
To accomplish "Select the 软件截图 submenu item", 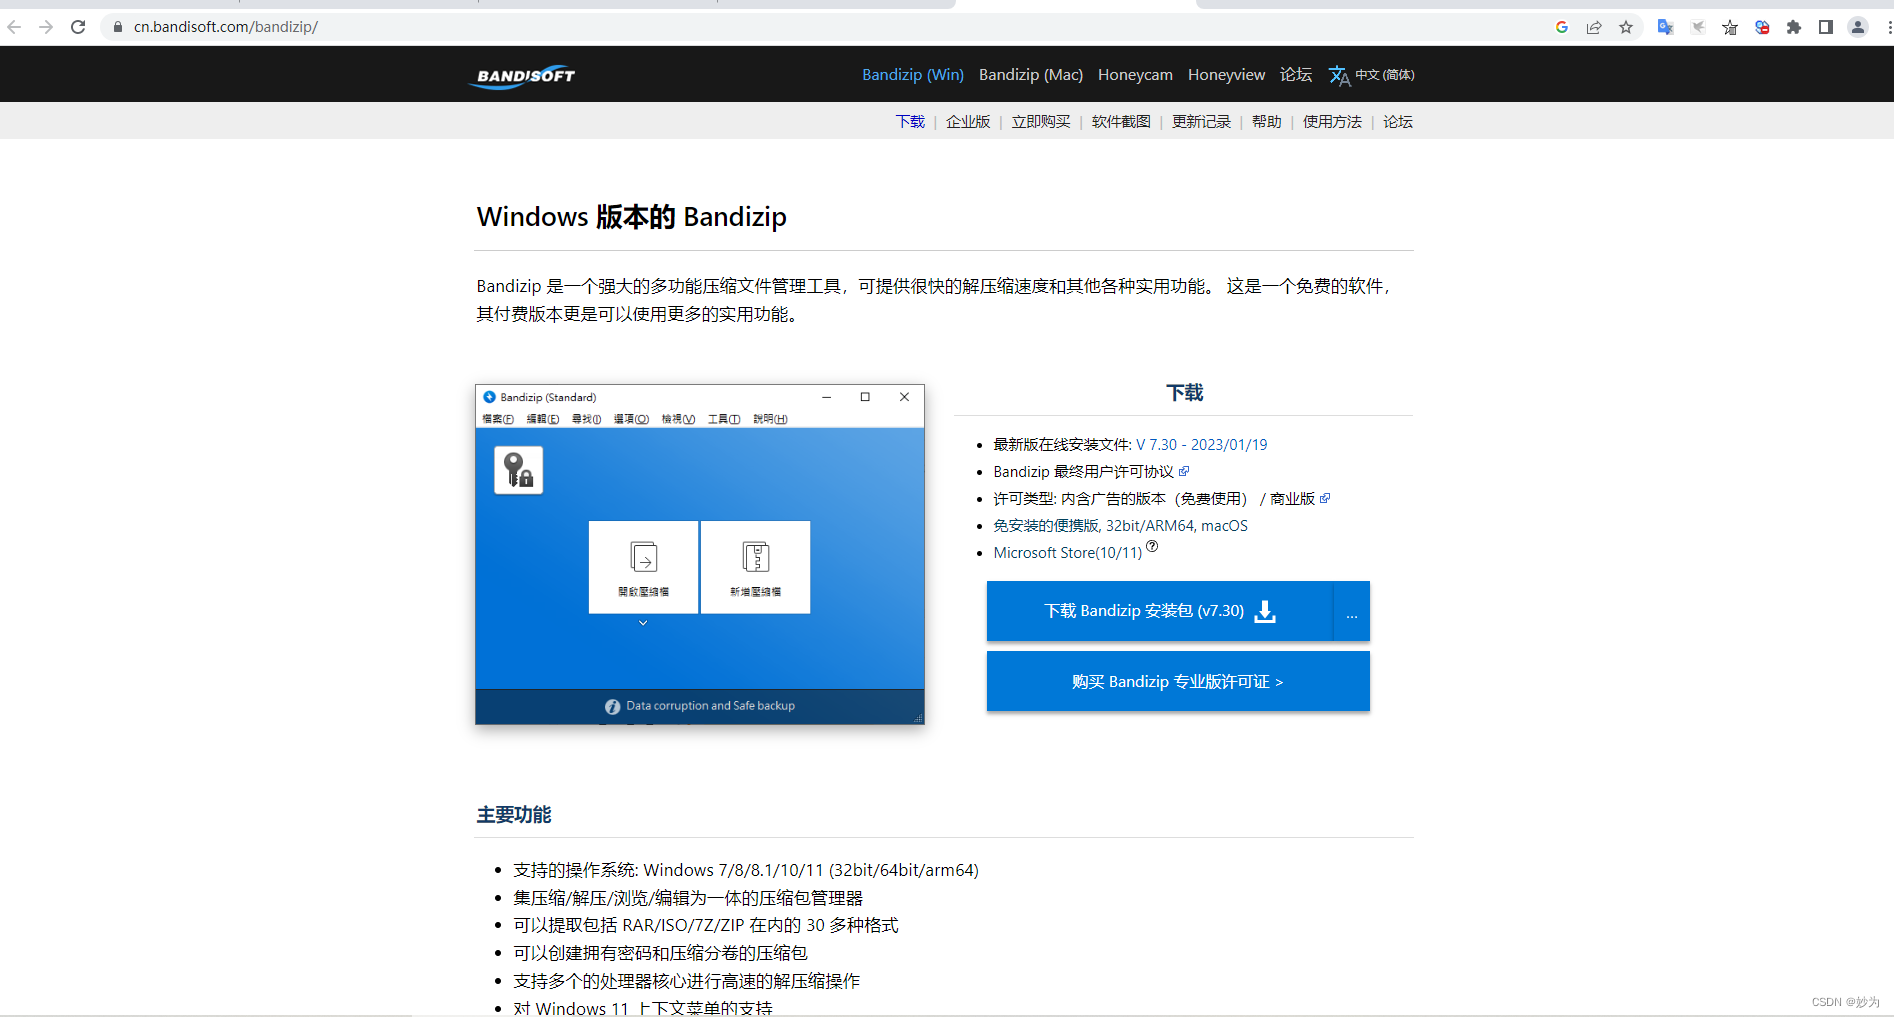I will pos(1121,121).
